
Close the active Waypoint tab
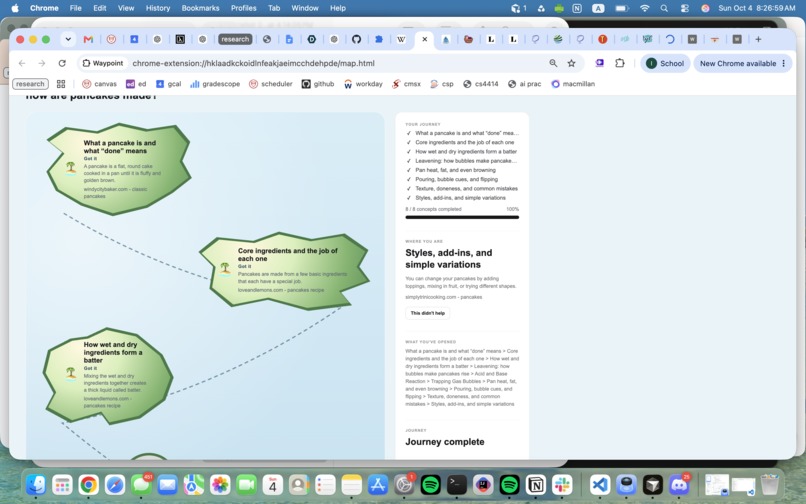425,39
